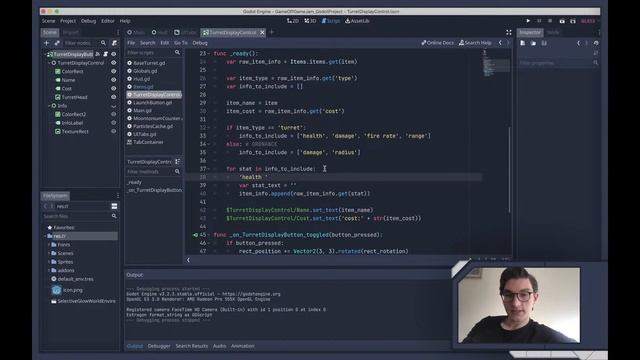The width and height of the screenshot is (640, 360).
Task: Create a new resource in Inspector
Action: (x=523, y=43)
